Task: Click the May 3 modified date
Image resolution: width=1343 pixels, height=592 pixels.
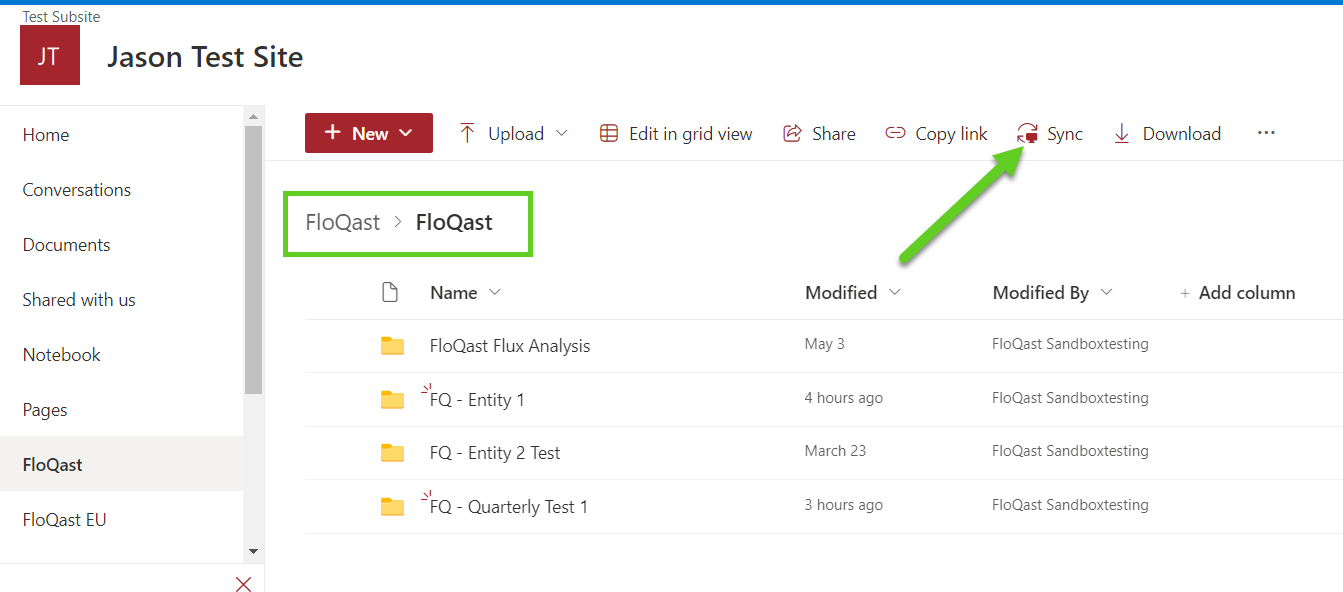Action: pyautogui.click(x=824, y=344)
